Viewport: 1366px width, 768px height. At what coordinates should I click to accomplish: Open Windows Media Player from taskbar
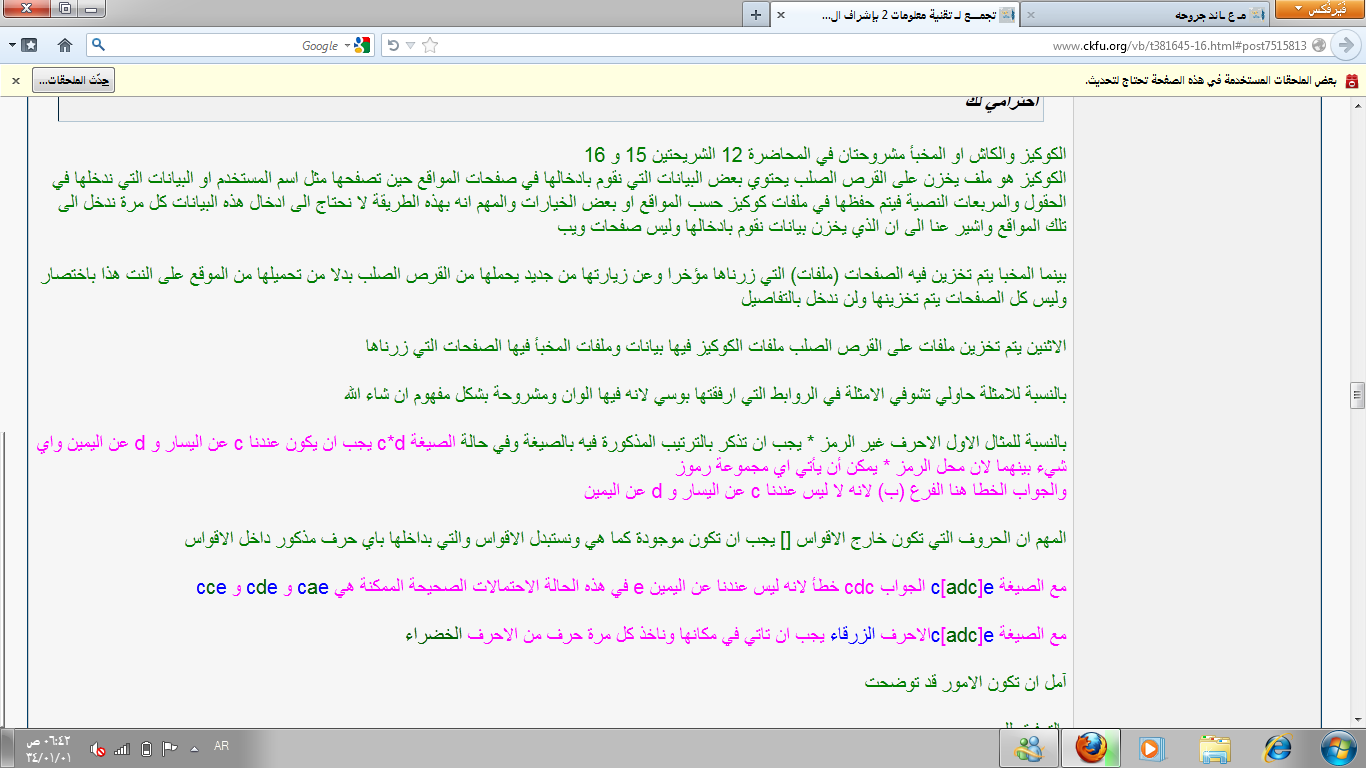[1151, 747]
